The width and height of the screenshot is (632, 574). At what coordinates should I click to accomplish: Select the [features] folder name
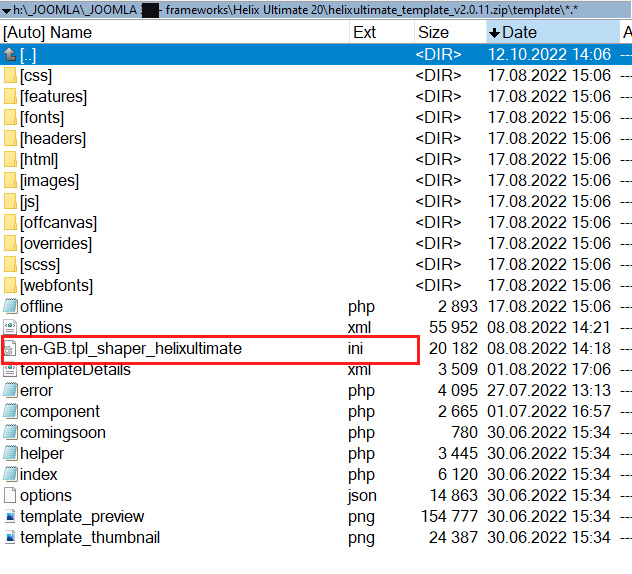[x=54, y=97]
